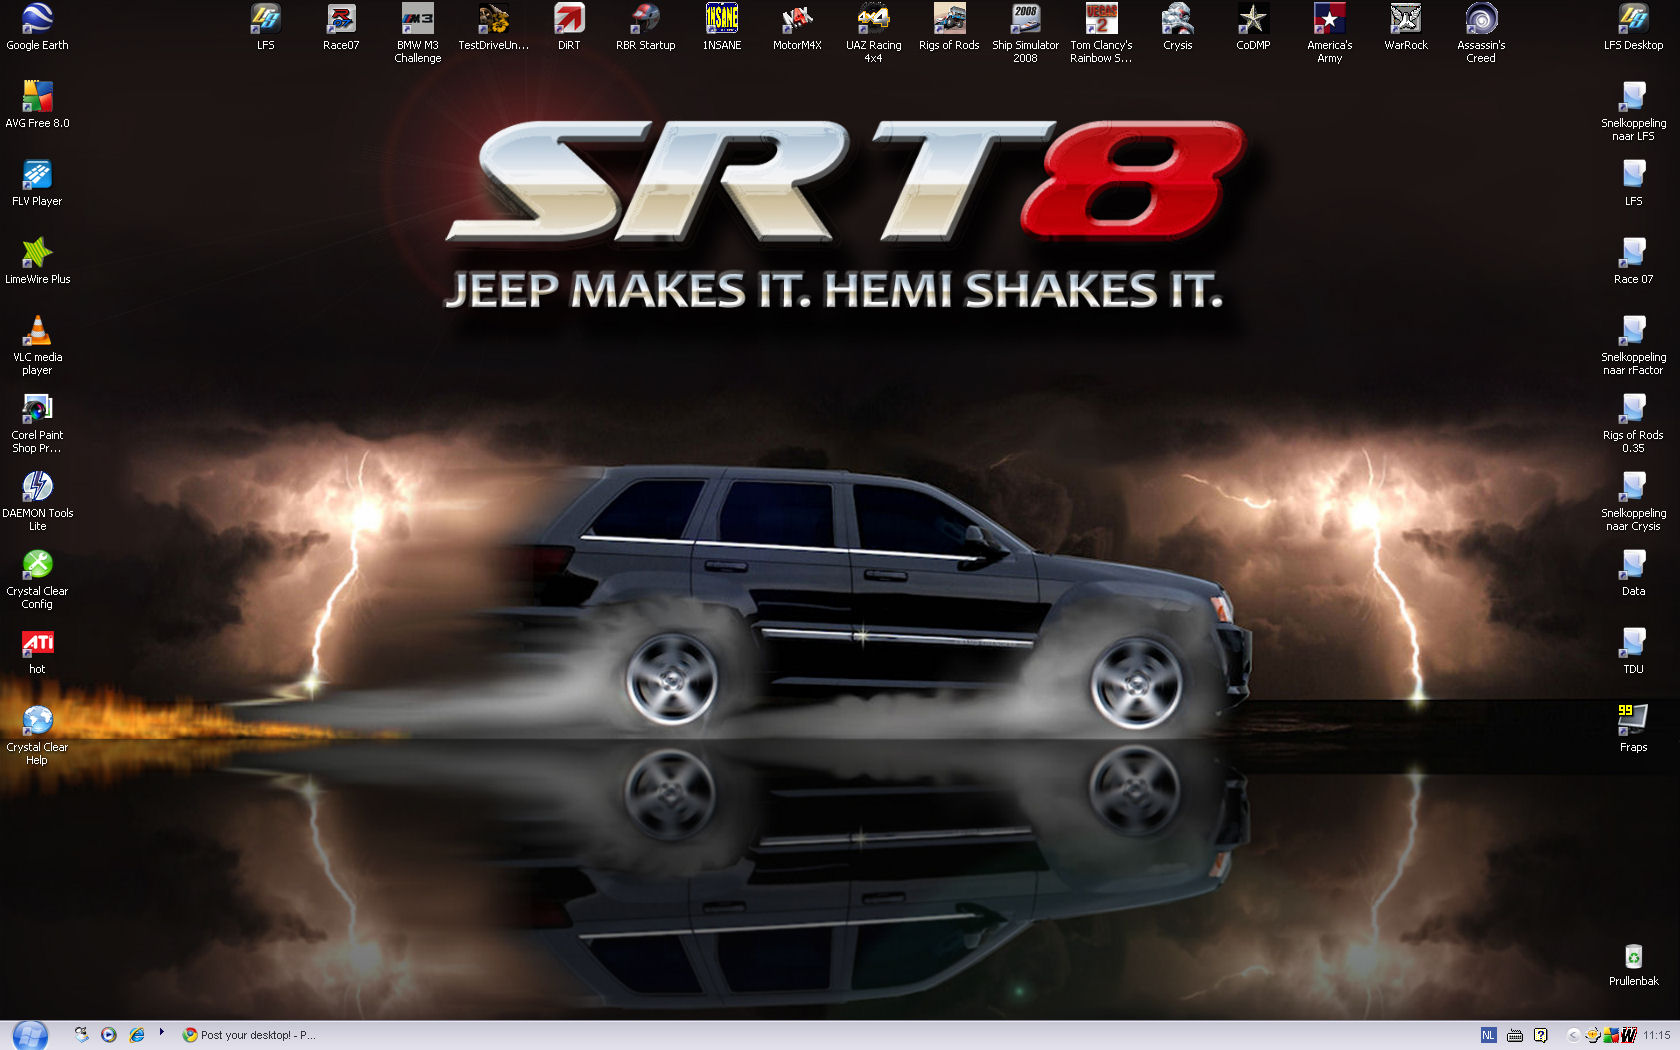This screenshot has height=1050, width=1680.
Task: Select the UAZ Racing 4x4 icon
Action: tap(873, 34)
